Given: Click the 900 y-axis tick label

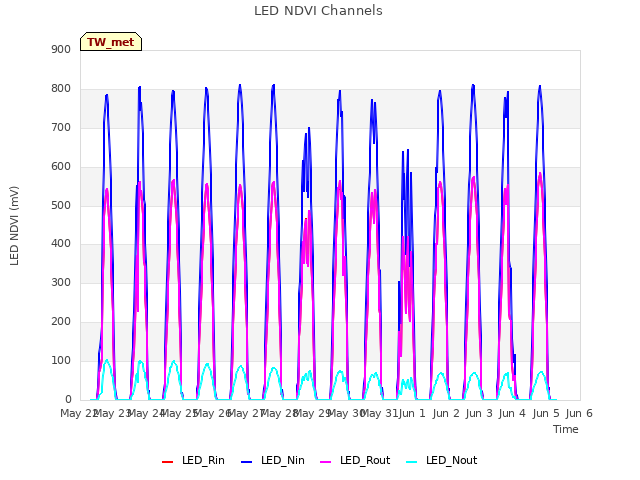Looking at the screenshot, I should [x=61, y=49].
